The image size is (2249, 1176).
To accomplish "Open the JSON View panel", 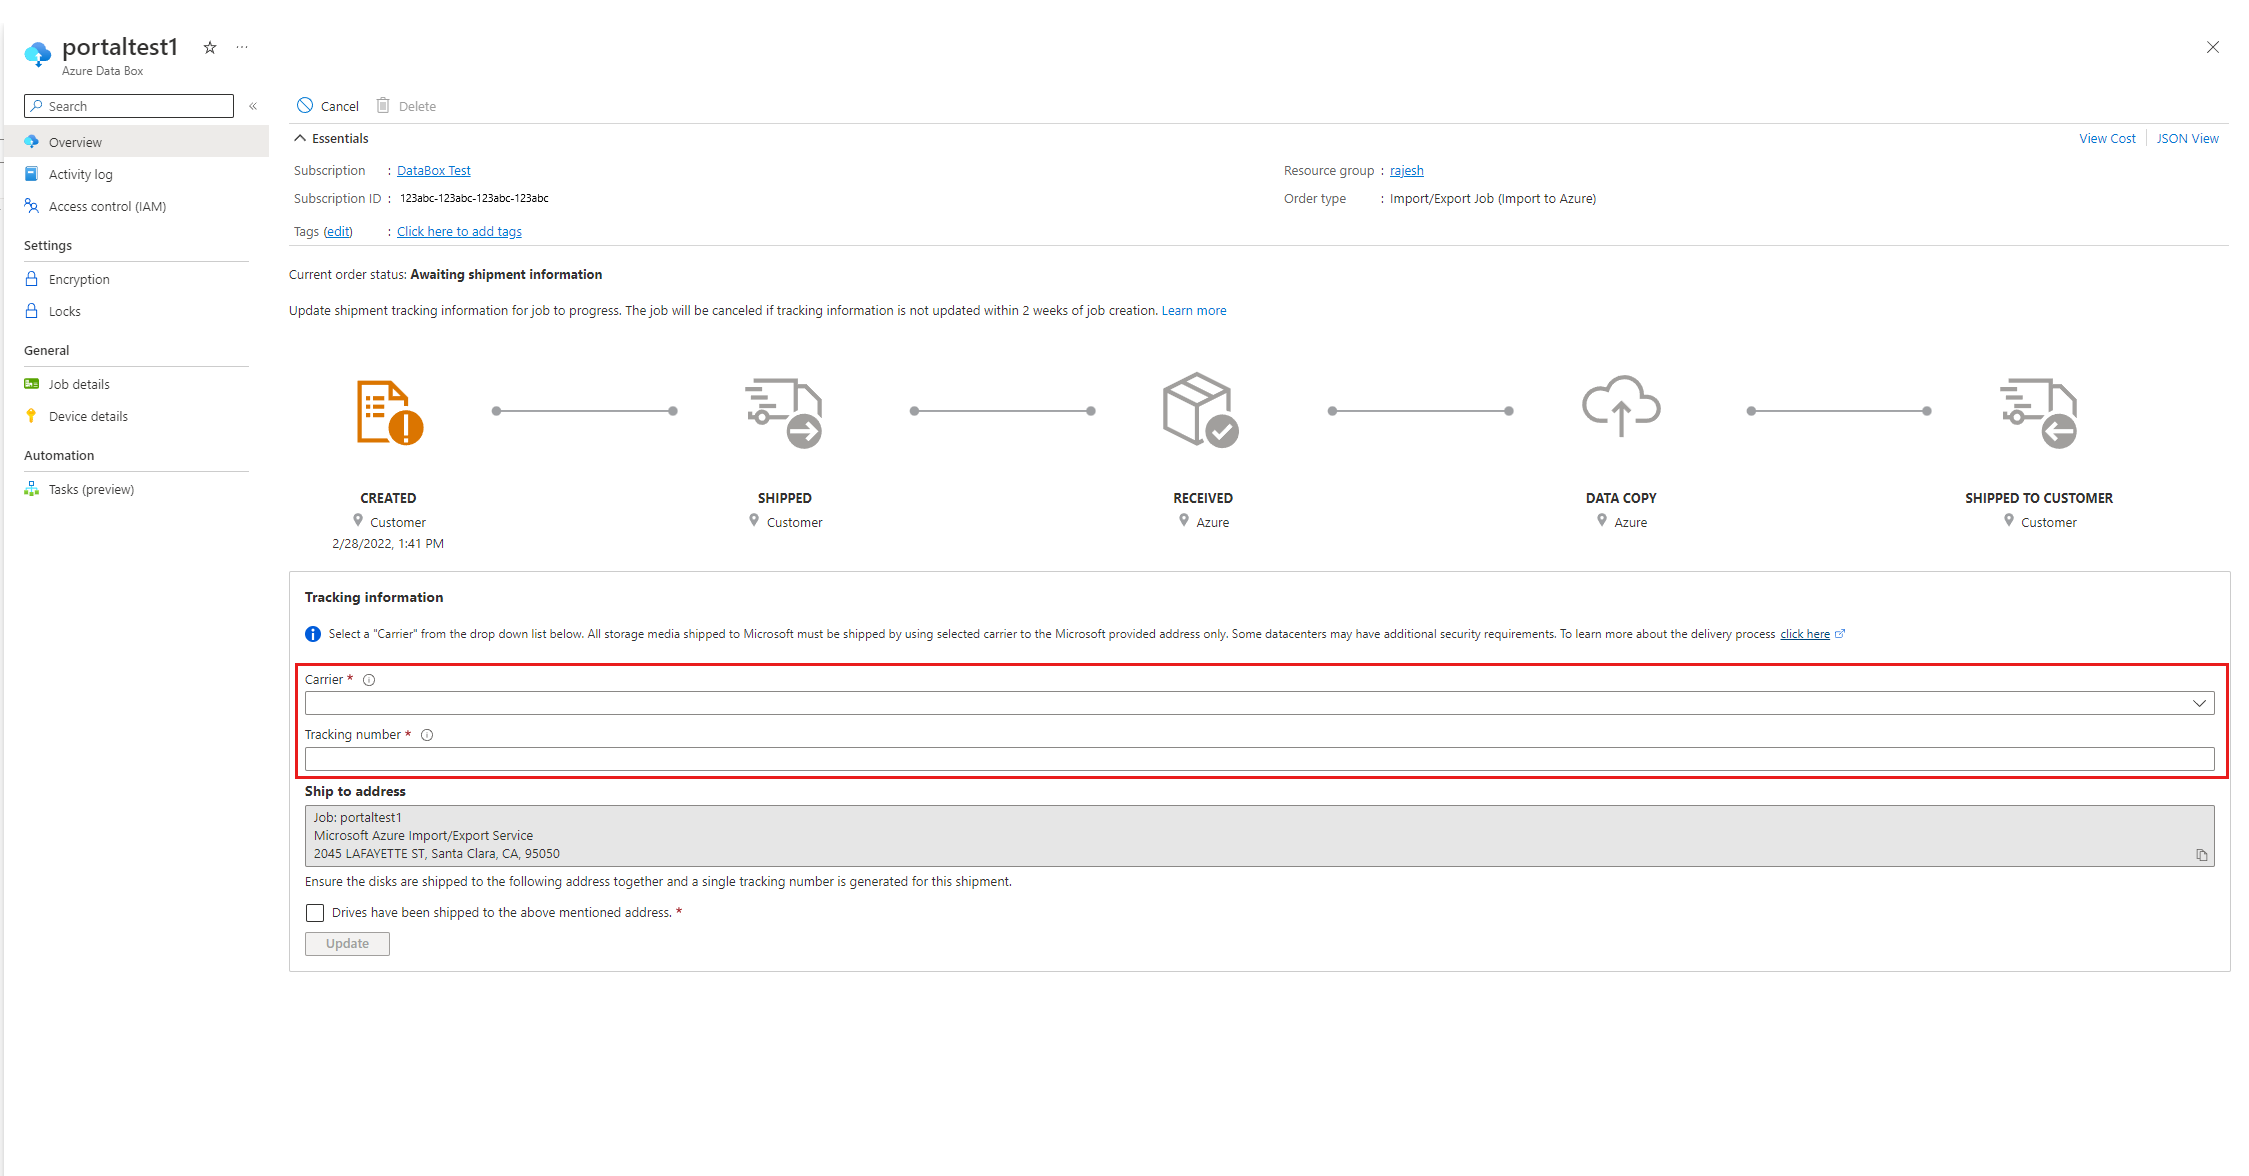I will (2182, 137).
